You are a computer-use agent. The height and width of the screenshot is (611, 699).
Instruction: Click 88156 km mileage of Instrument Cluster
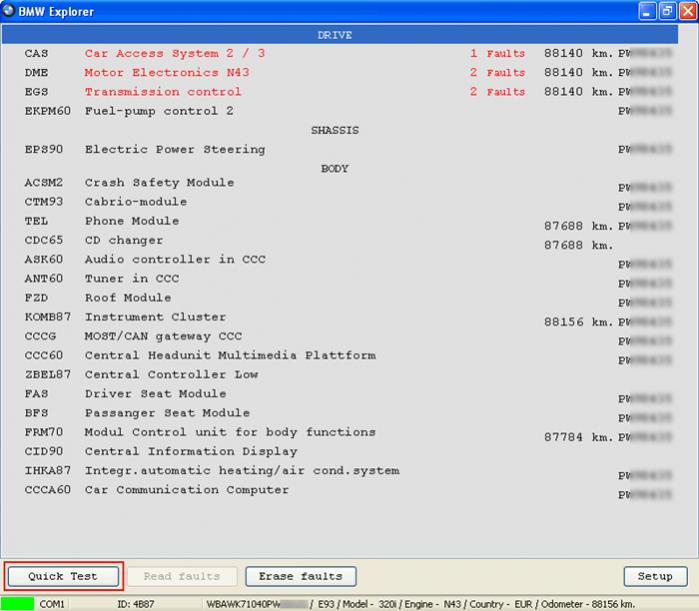pos(578,322)
